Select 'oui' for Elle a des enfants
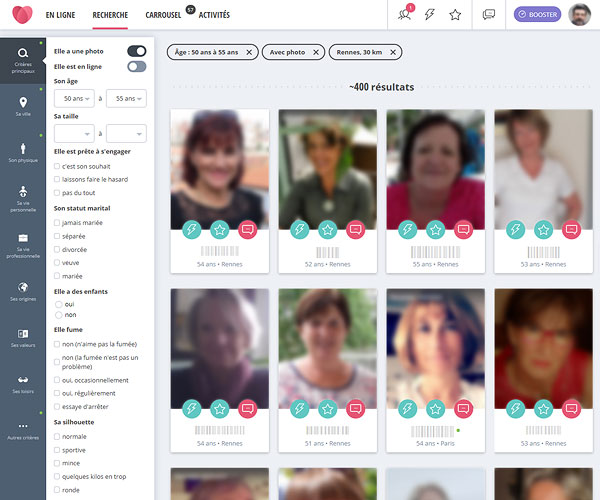This screenshot has width=600, height=500. (59, 304)
